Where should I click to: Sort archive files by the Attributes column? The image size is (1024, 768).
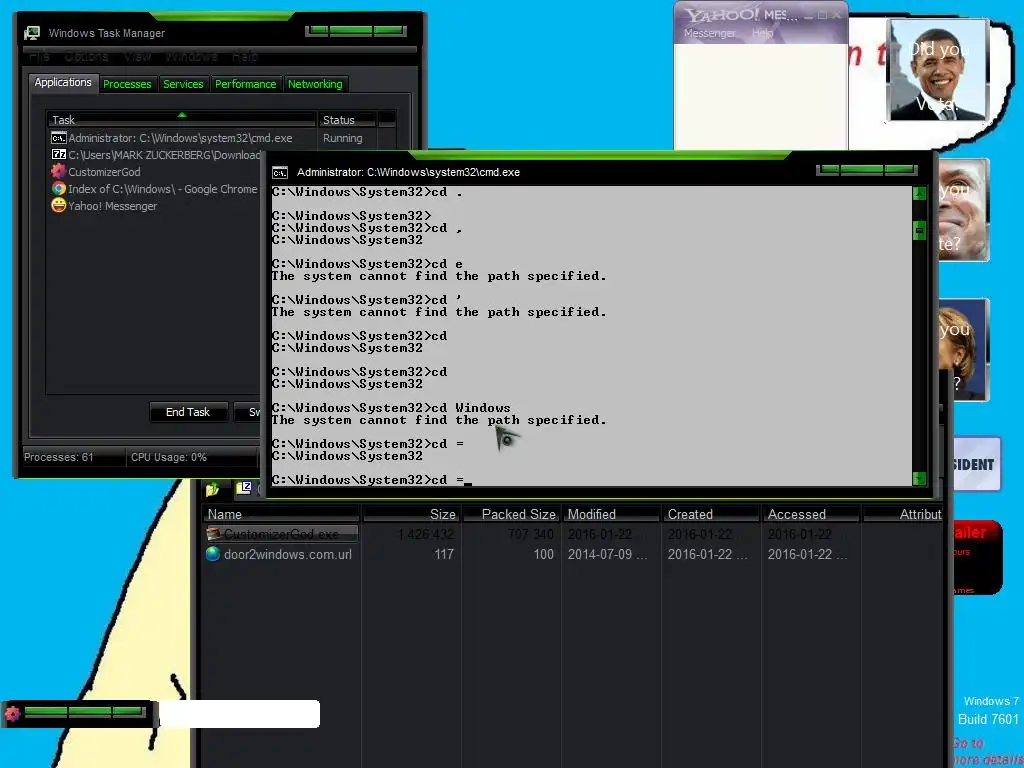click(903, 514)
